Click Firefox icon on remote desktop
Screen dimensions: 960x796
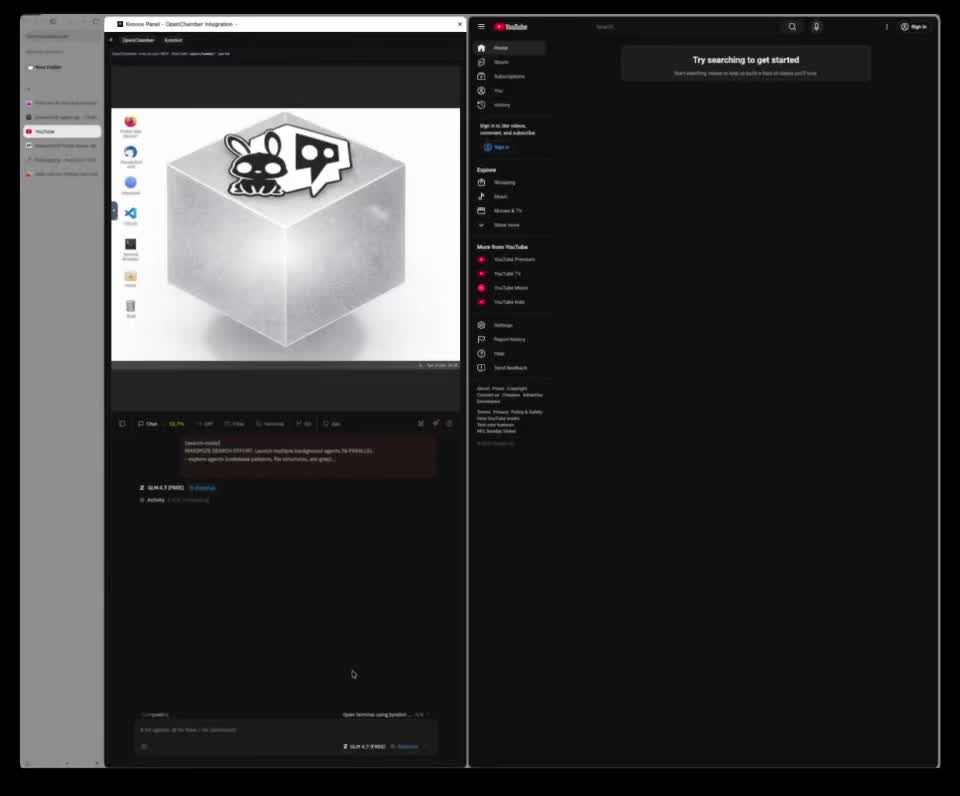130,122
